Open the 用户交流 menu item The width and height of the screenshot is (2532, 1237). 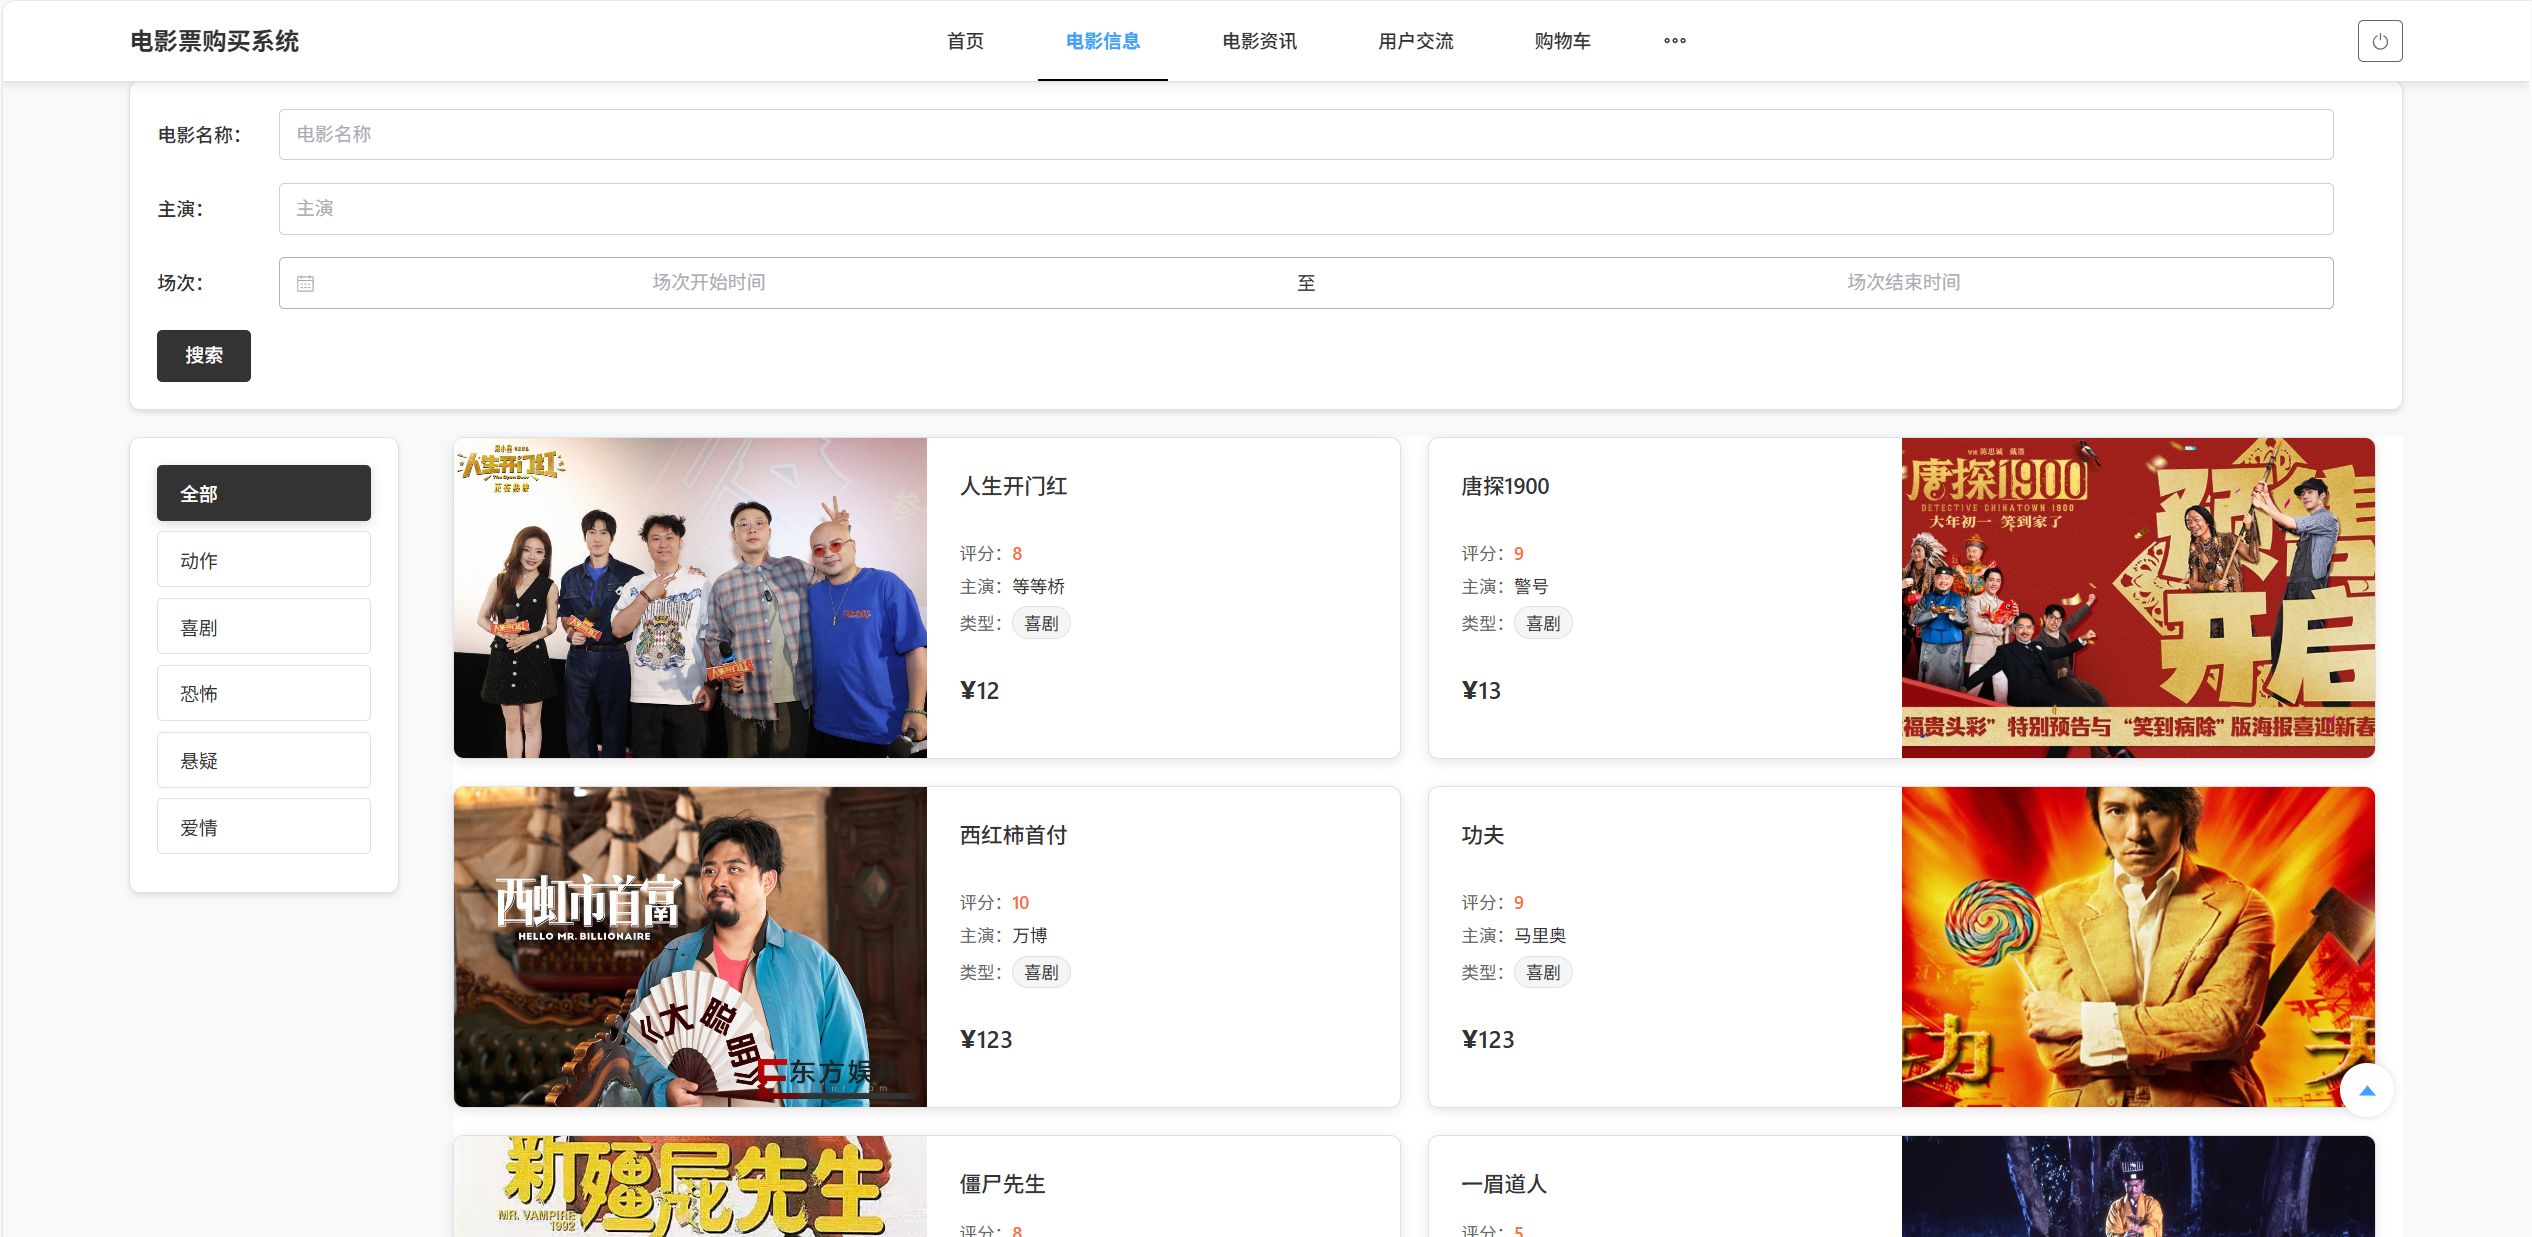[x=1415, y=41]
